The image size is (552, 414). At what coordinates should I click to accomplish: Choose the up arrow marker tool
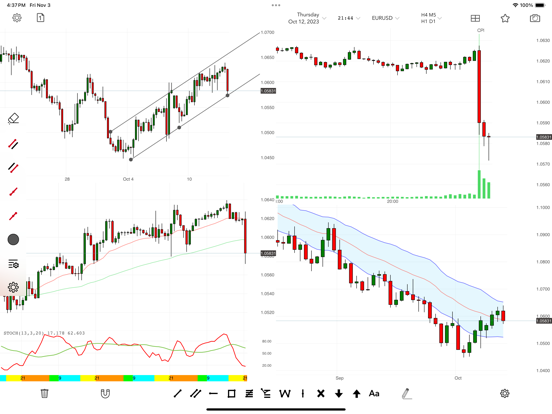coord(357,394)
